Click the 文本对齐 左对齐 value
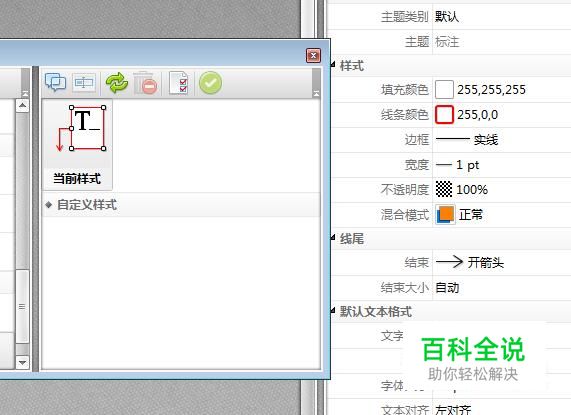 click(x=453, y=410)
